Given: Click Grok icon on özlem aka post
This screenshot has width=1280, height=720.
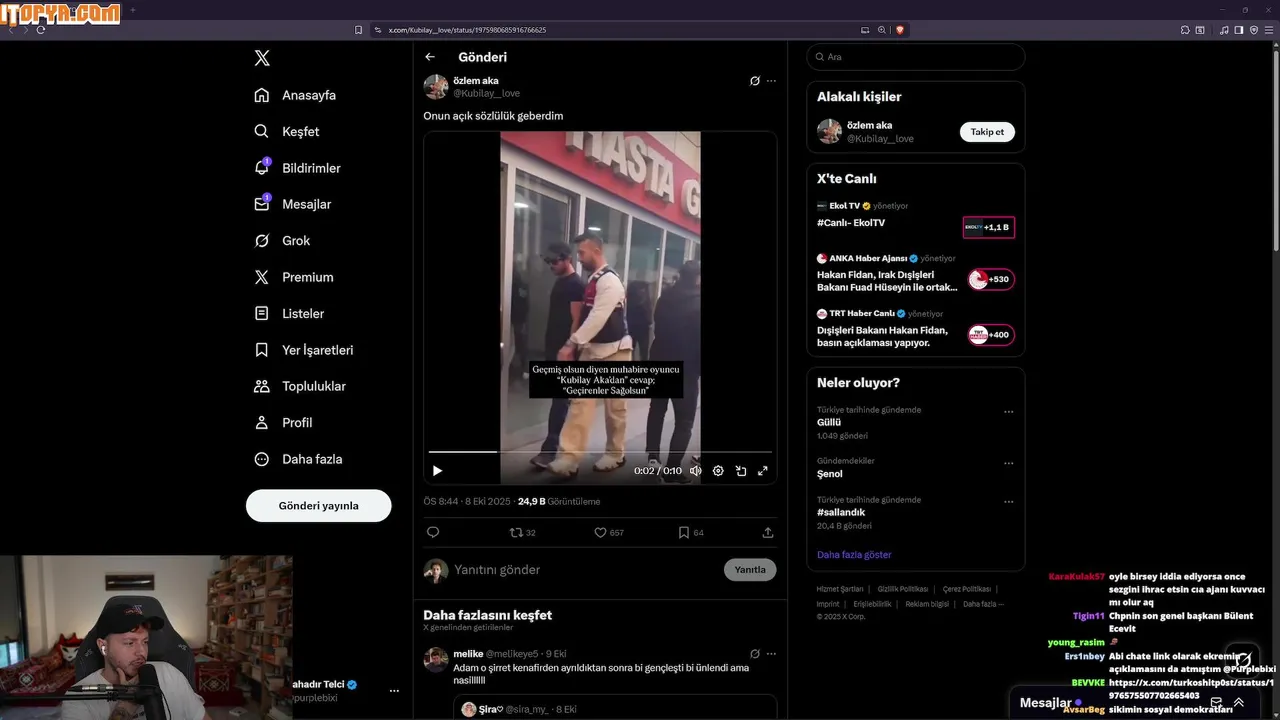Looking at the screenshot, I should click(755, 81).
